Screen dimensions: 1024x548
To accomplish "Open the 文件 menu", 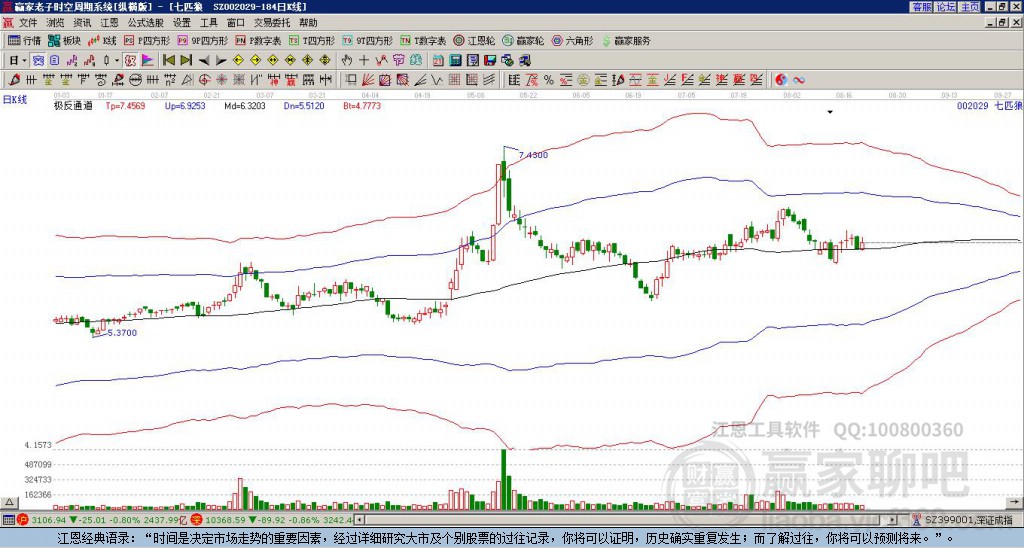I will tap(27, 23).
